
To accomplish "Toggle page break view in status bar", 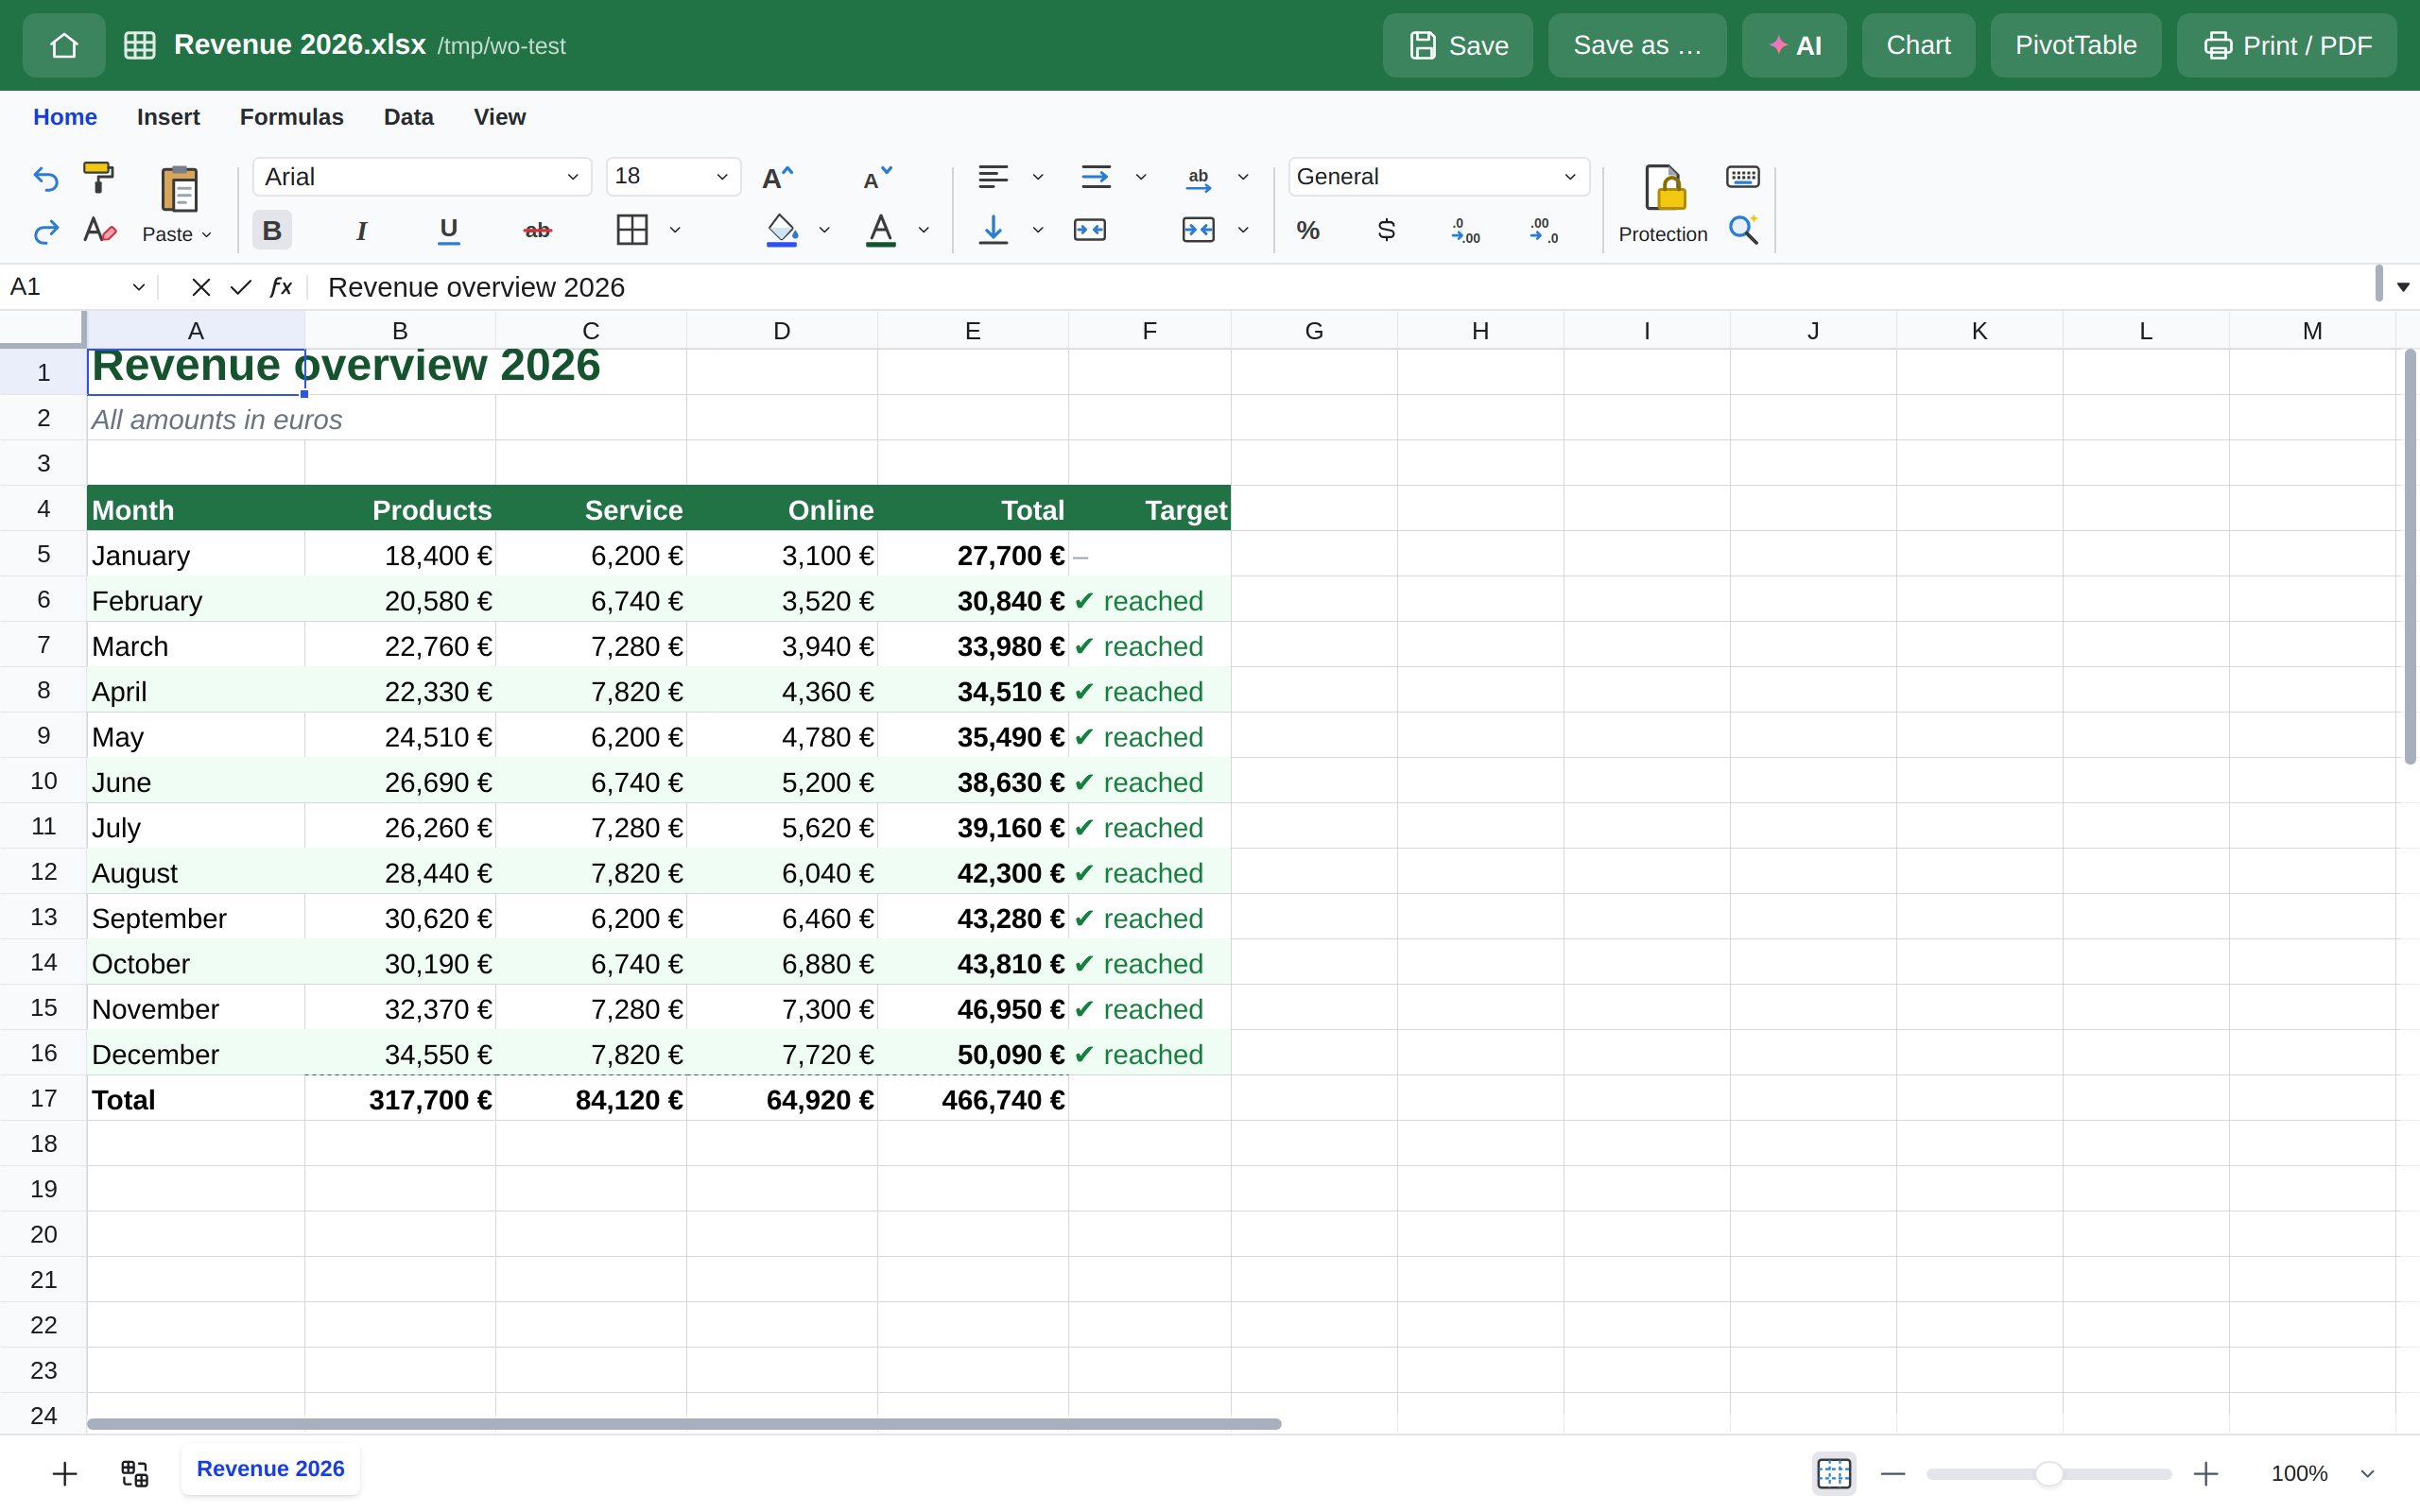I will point(1834,1473).
